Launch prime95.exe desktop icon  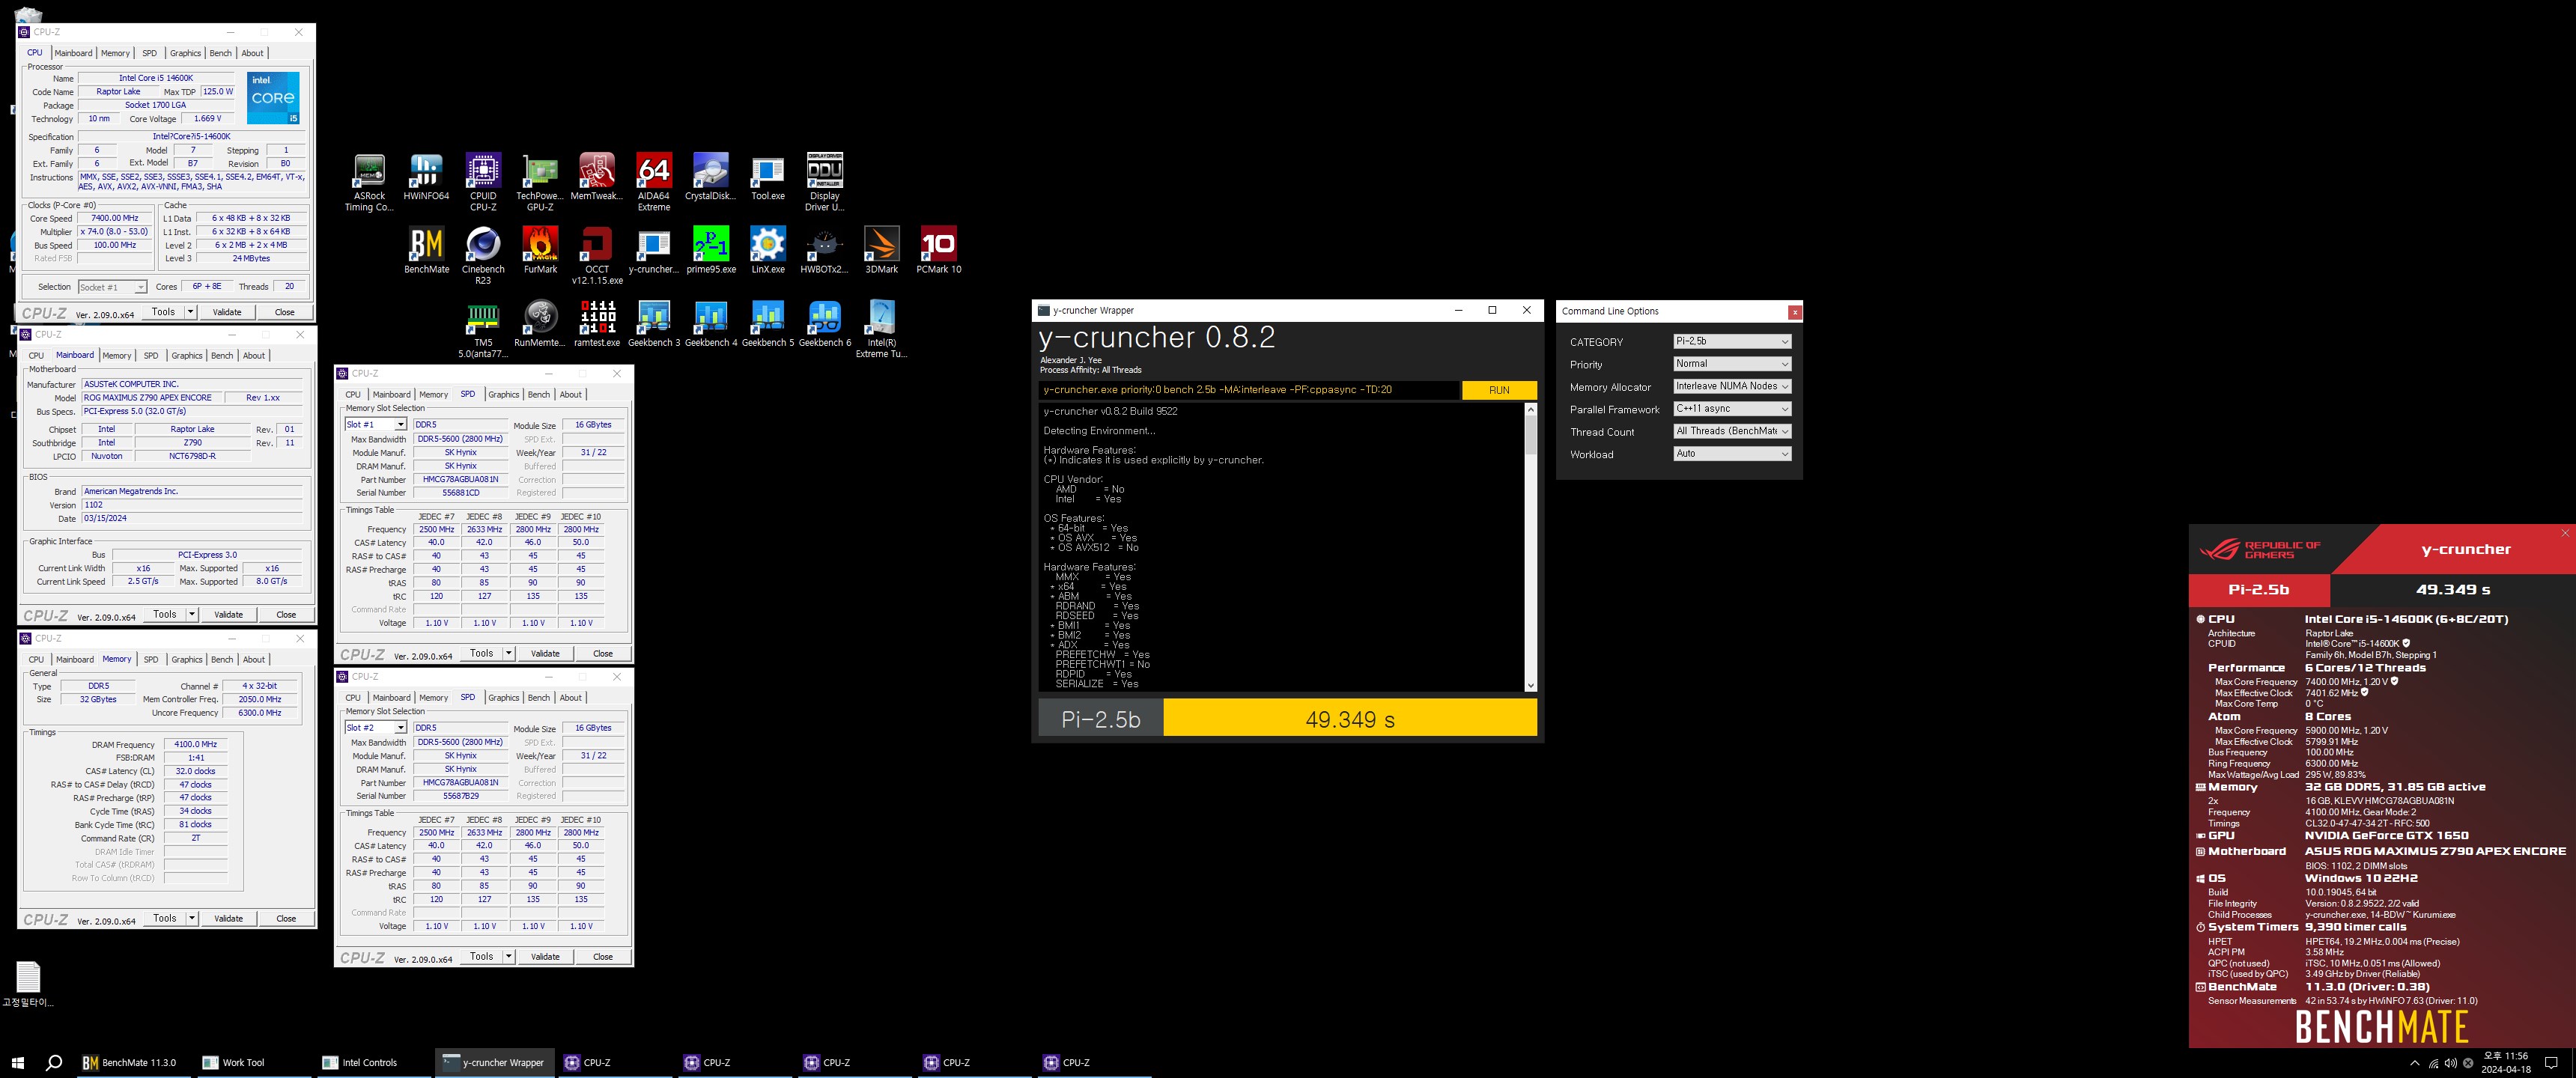[x=711, y=251]
